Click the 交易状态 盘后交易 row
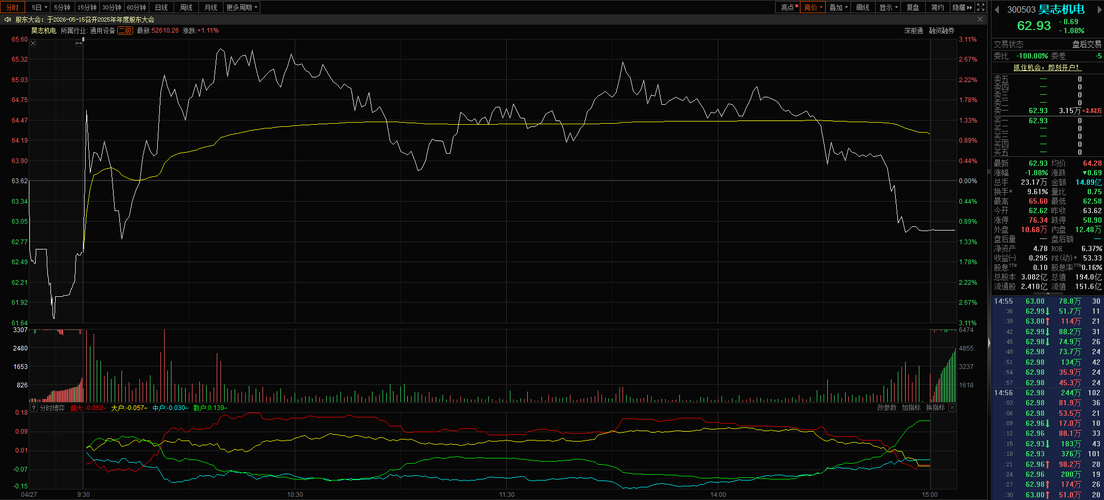This screenshot has height=500, width=1104. coord(1047,44)
